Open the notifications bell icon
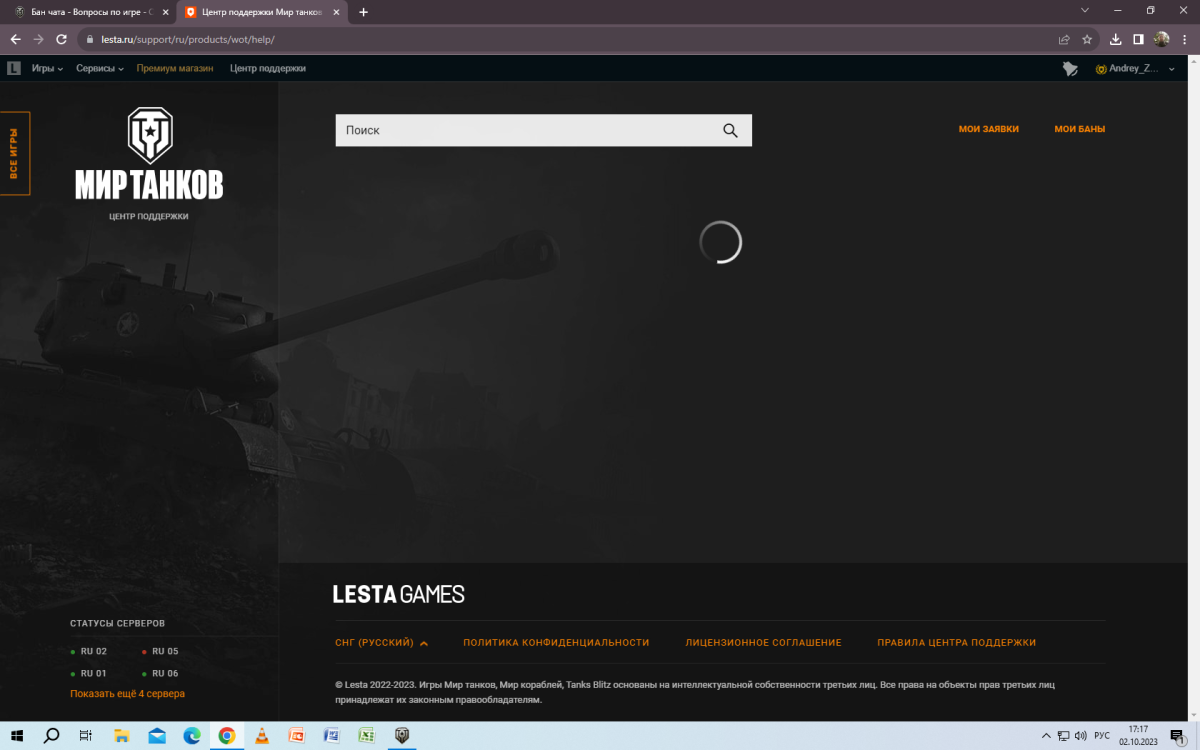The width and height of the screenshot is (1200, 750). (x=1070, y=69)
